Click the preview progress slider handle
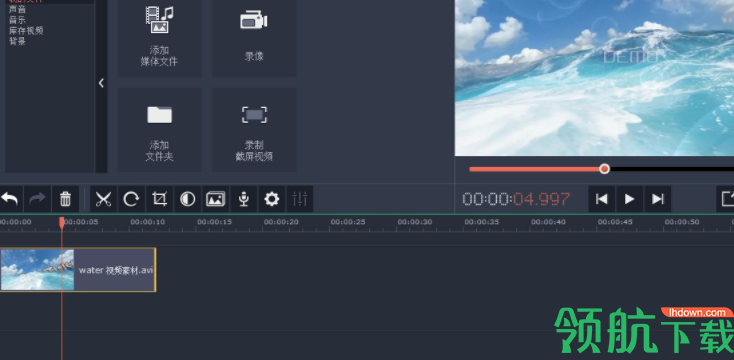 tap(604, 169)
